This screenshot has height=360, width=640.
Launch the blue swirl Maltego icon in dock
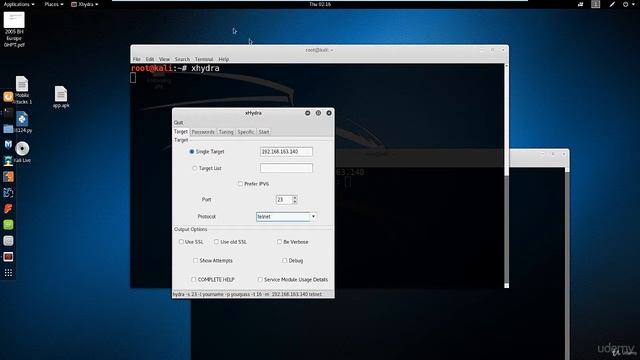click(x=8, y=192)
